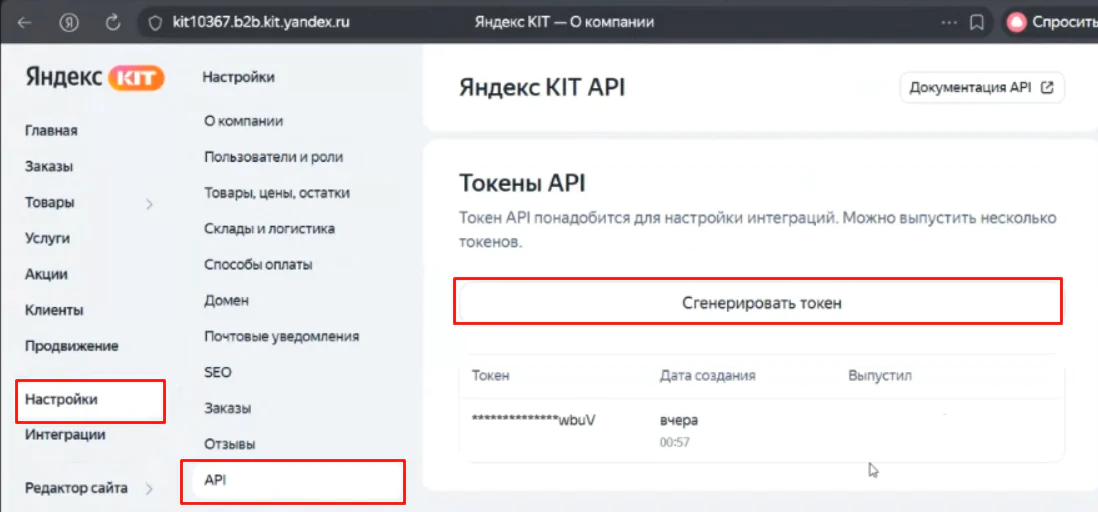Open Клиенты in the left sidebar
The image size is (1098, 512).
(x=54, y=310)
